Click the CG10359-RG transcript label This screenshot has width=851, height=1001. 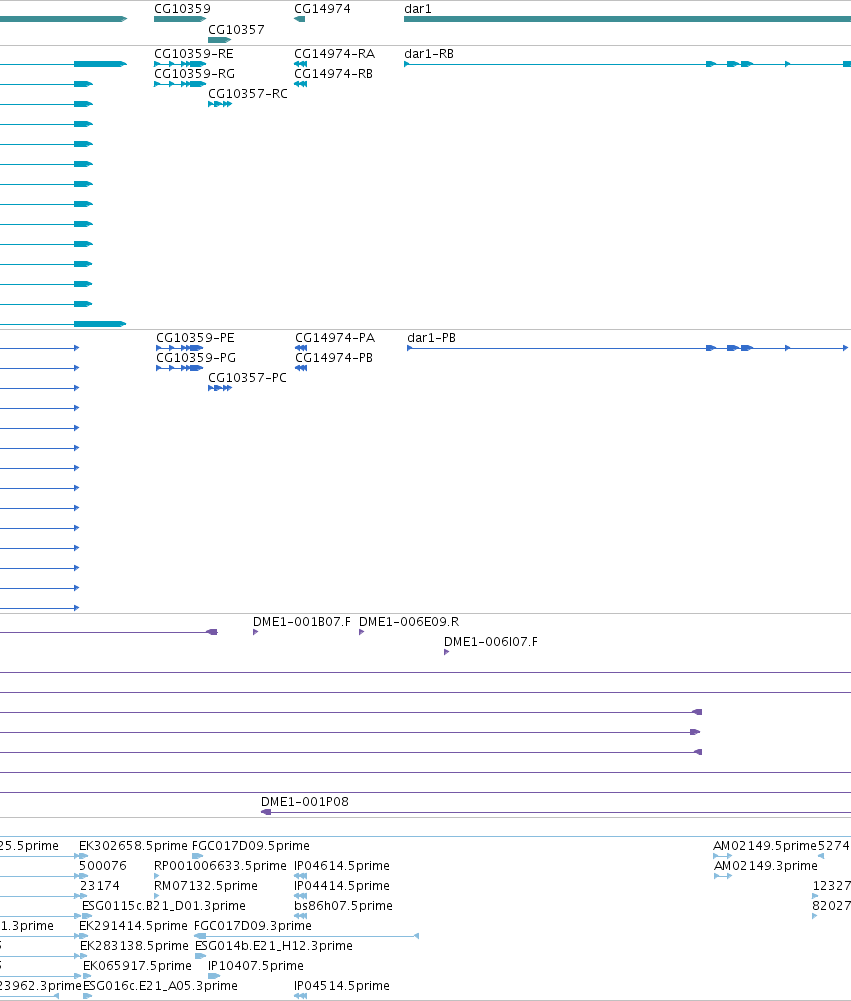point(194,73)
